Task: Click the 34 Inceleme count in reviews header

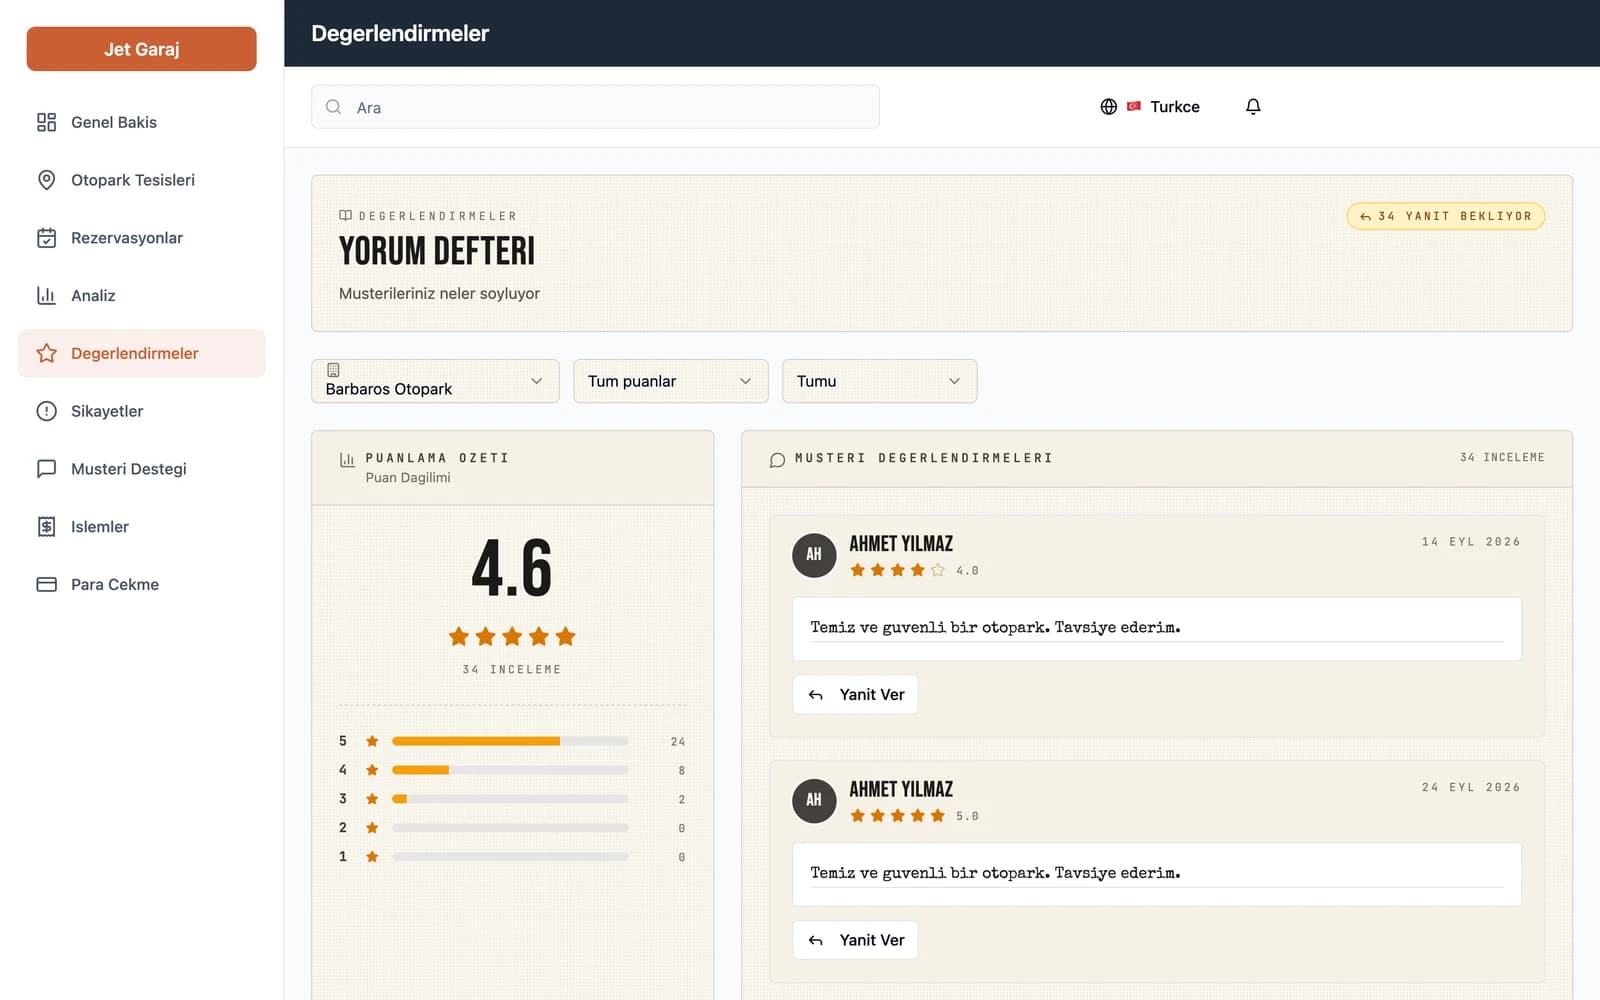Action: click(1502, 458)
